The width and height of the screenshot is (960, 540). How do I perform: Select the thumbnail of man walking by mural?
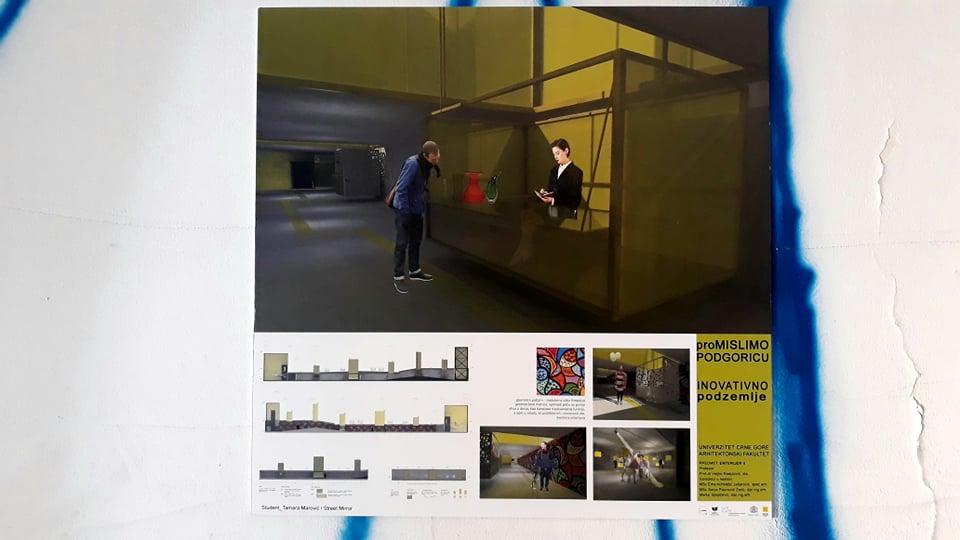533,463
